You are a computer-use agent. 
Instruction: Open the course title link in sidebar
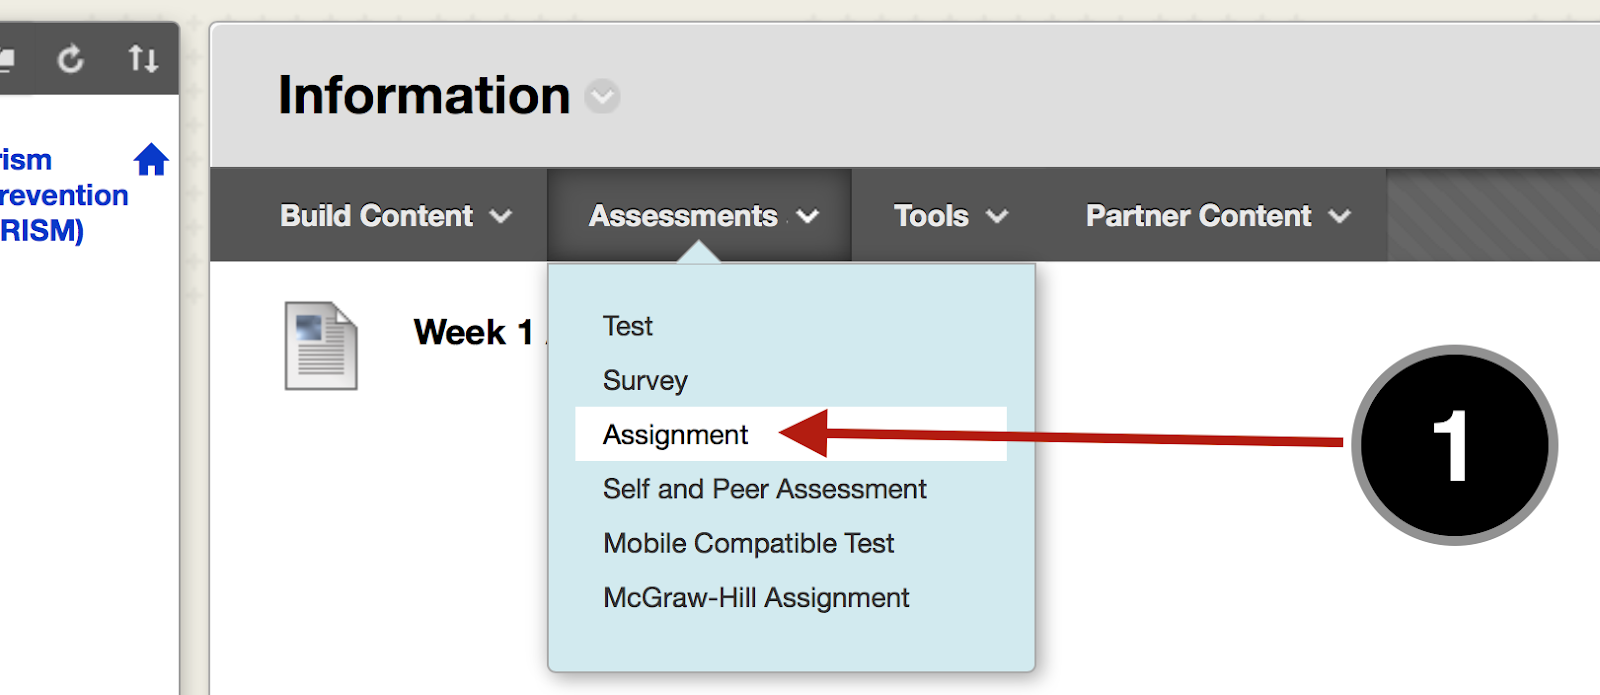click(60, 195)
